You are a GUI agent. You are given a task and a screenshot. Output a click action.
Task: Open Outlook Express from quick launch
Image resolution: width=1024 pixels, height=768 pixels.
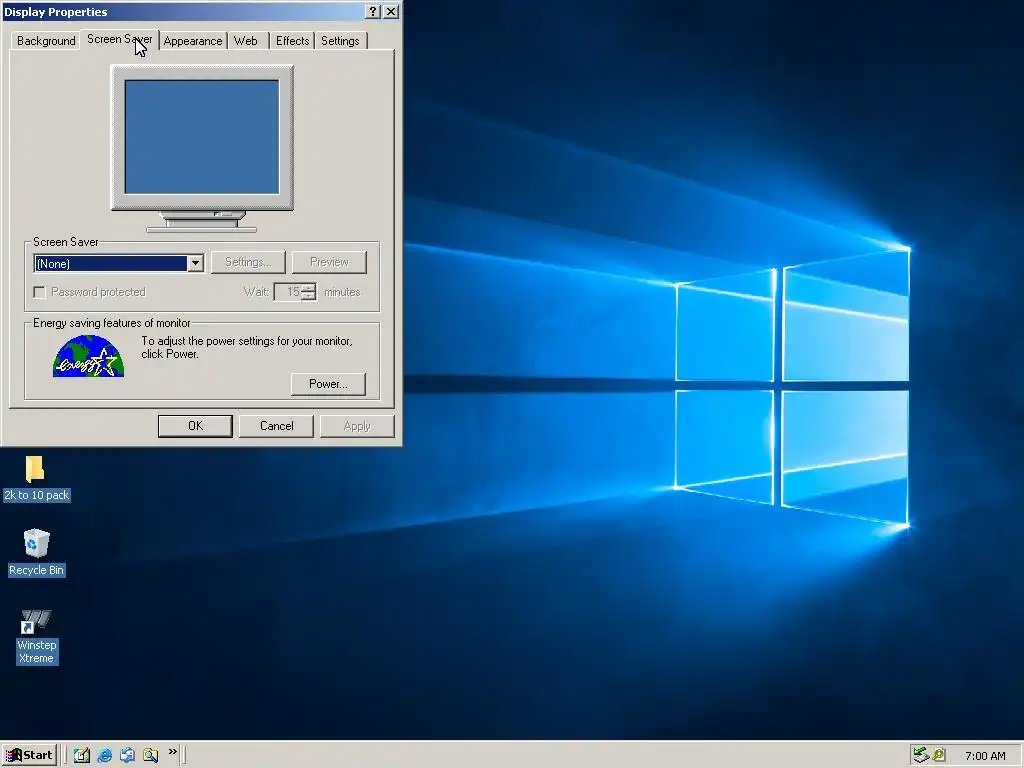127,755
